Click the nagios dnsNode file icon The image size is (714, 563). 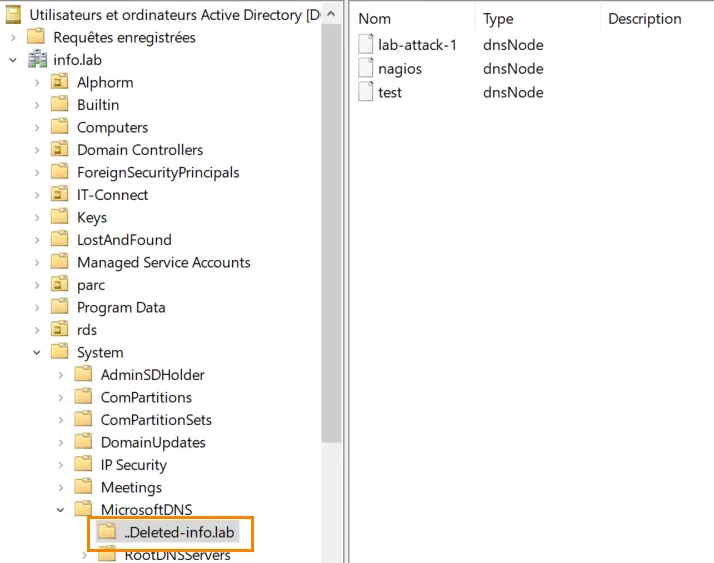coord(366,69)
